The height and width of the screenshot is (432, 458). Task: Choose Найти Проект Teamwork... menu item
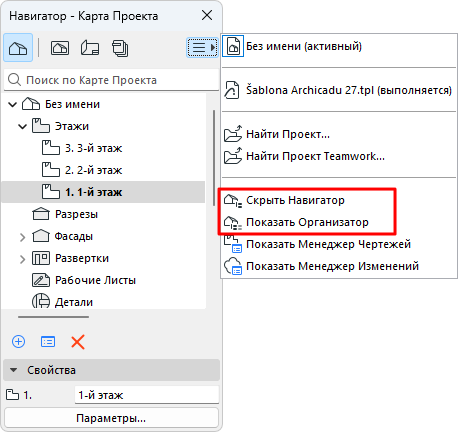(339, 156)
